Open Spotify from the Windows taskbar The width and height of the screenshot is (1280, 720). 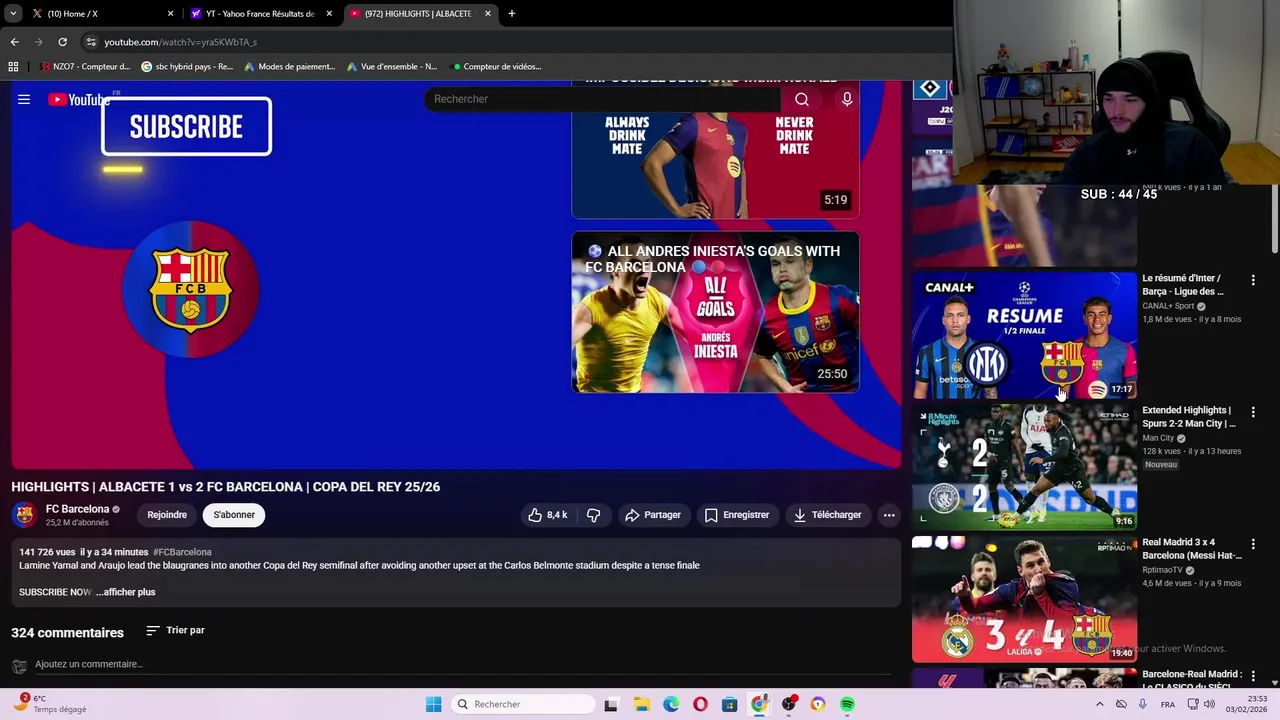847,704
